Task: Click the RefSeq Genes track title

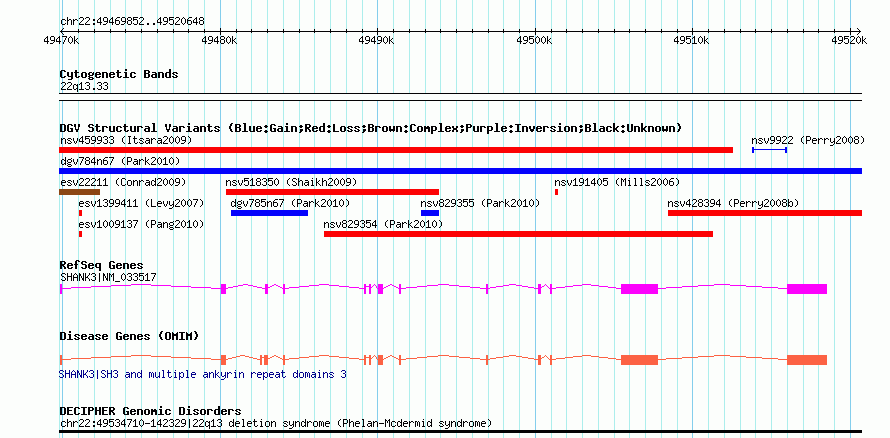Action: (x=102, y=265)
